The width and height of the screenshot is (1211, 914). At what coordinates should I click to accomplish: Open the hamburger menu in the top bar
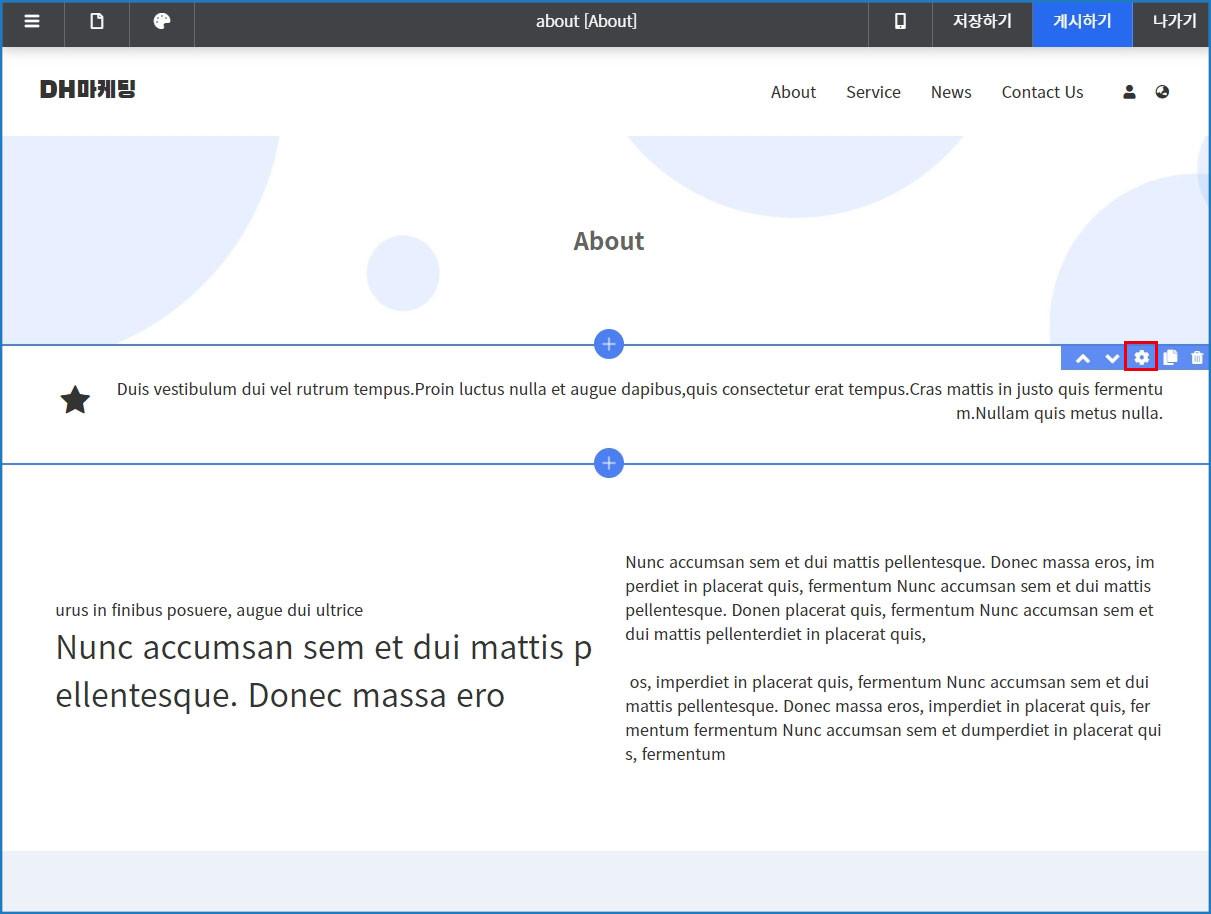point(32,22)
